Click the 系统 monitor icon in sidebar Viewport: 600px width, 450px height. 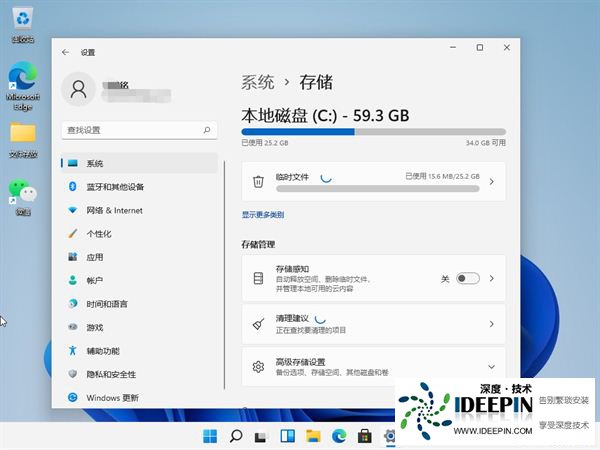pos(73,163)
